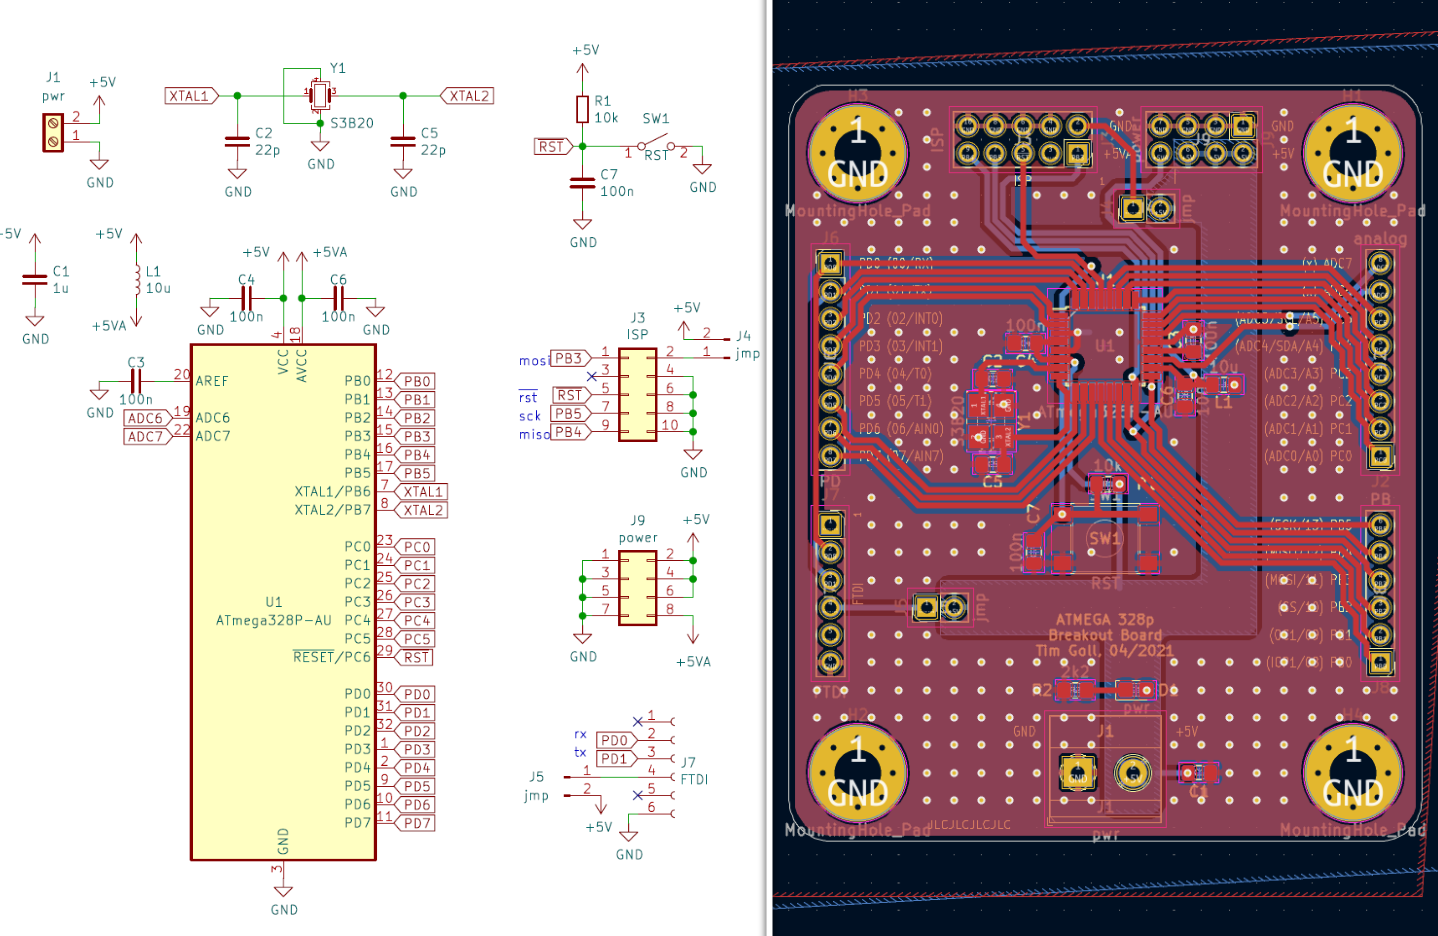The height and width of the screenshot is (936, 1438).
Task: Click the PB0 label on U1 pin 12
Action: (x=415, y=381)
